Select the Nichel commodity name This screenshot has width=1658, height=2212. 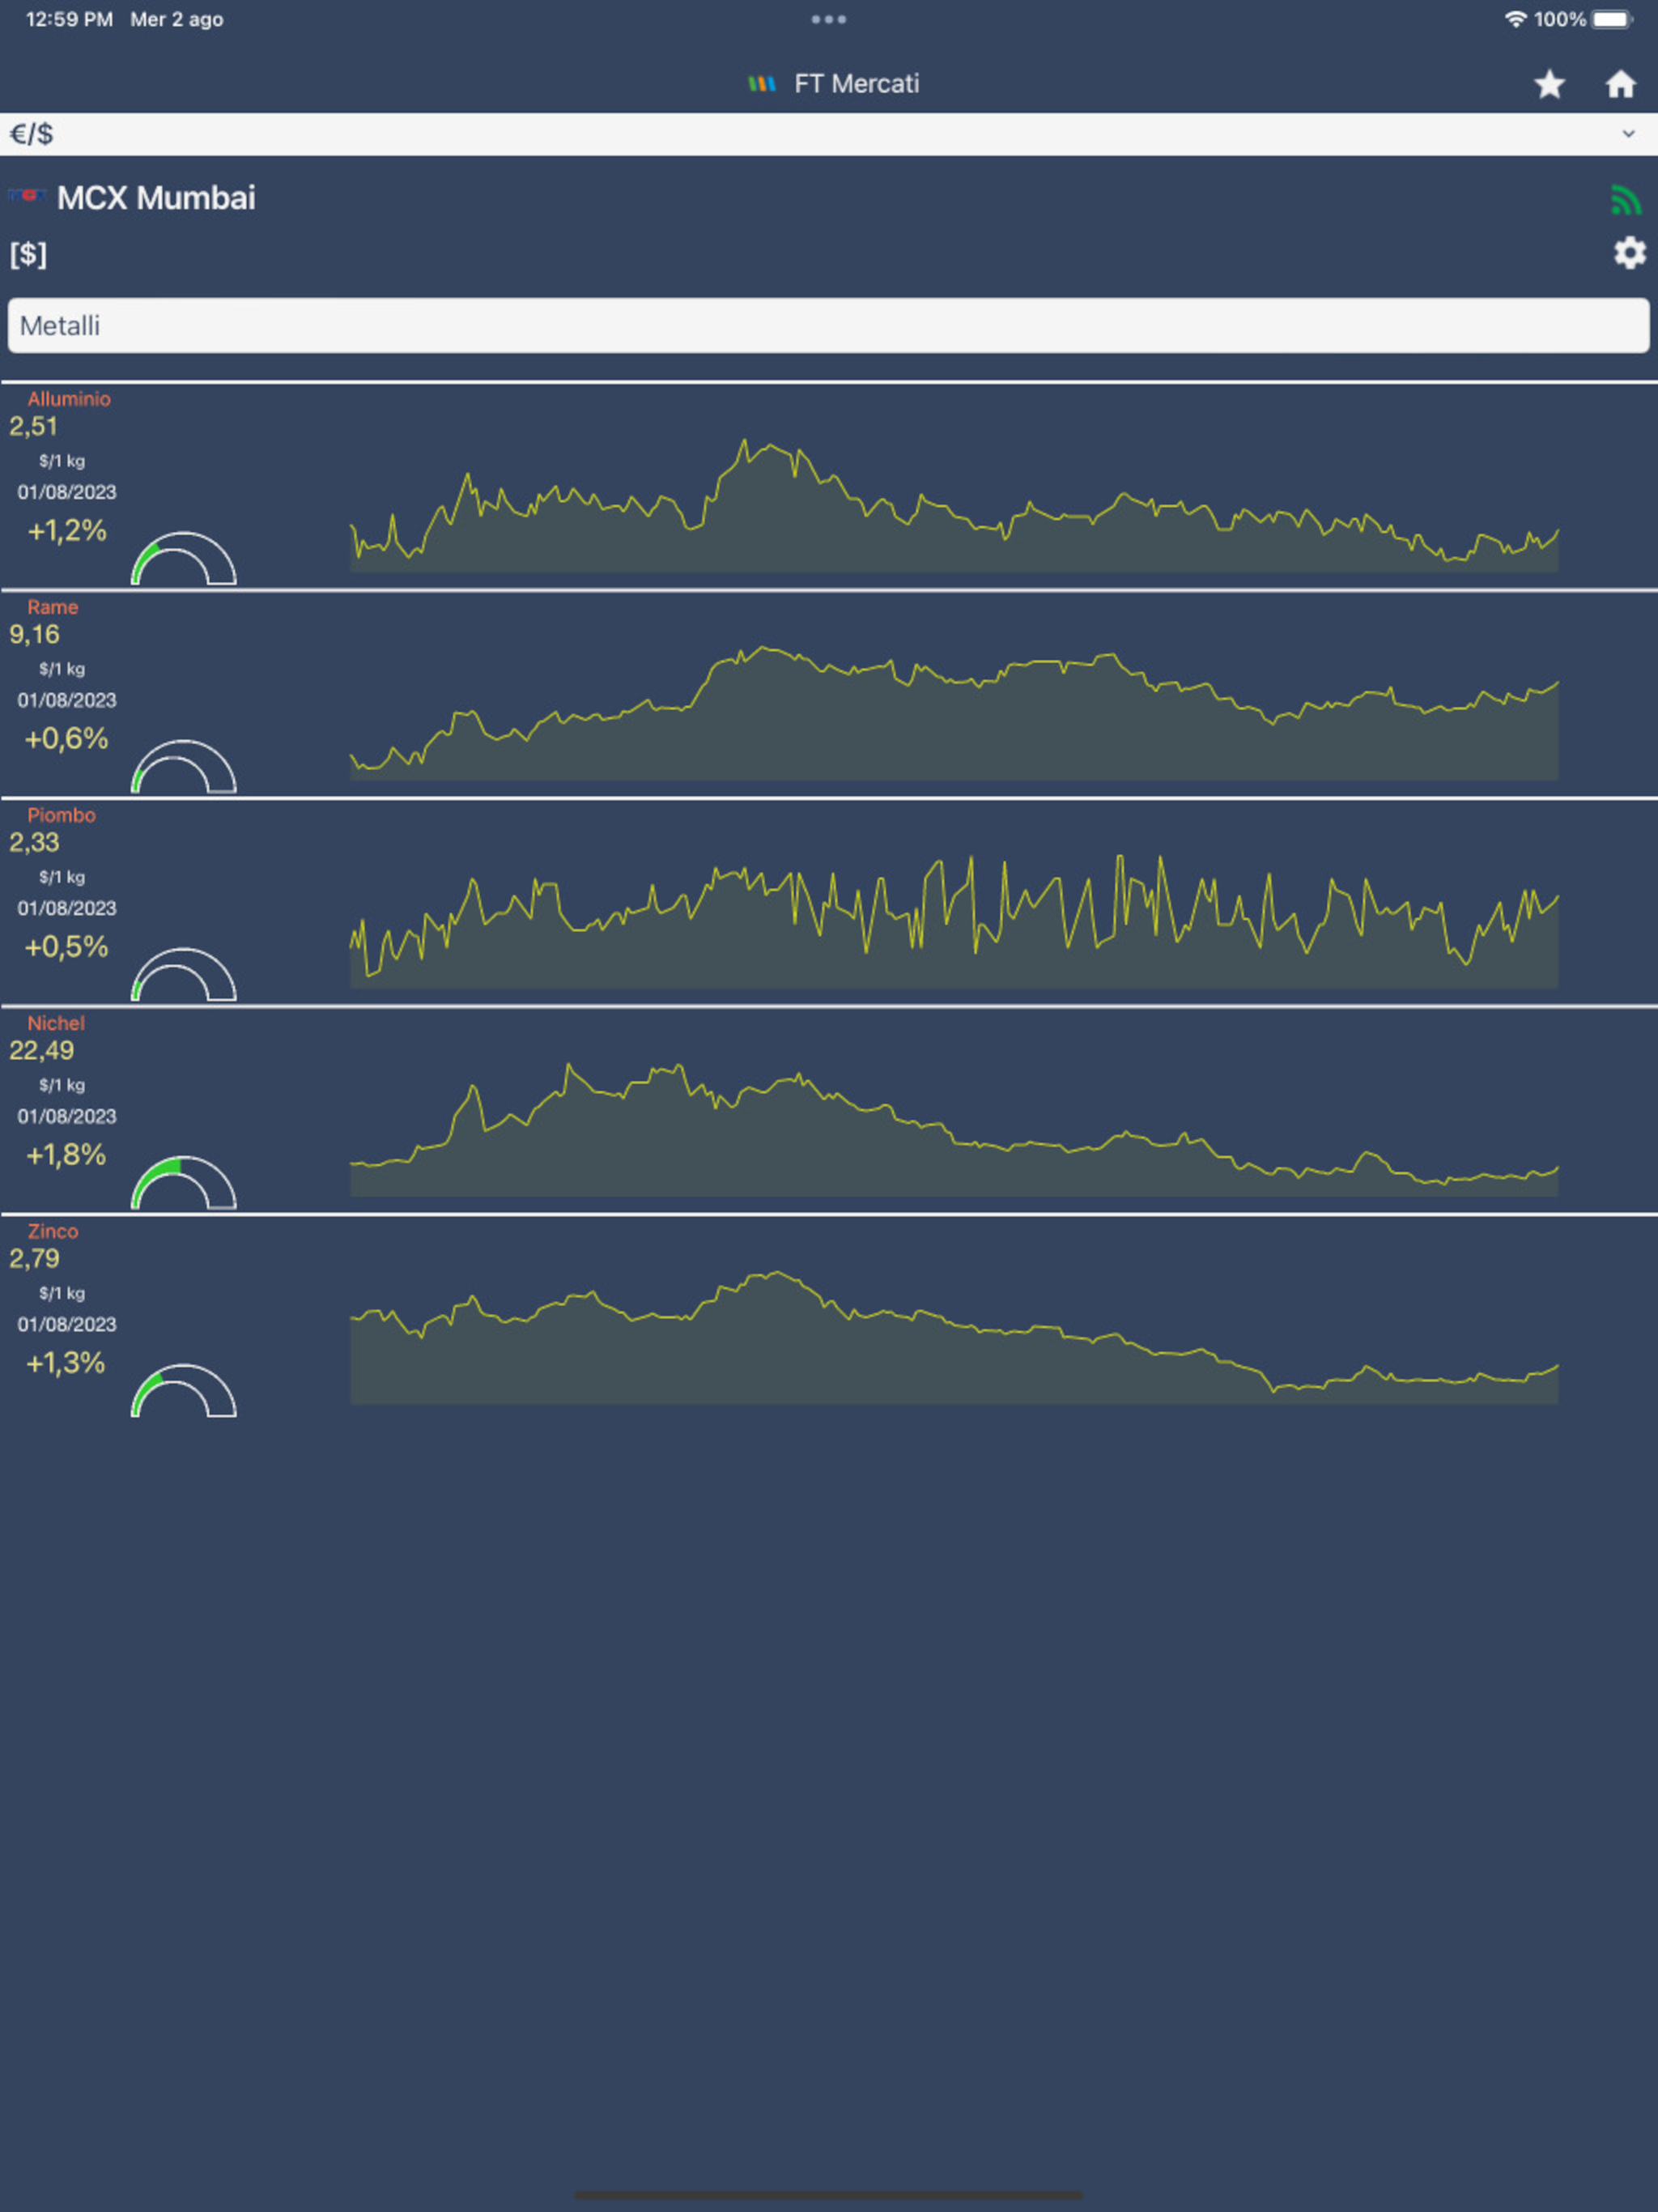tap(56, 1023)
